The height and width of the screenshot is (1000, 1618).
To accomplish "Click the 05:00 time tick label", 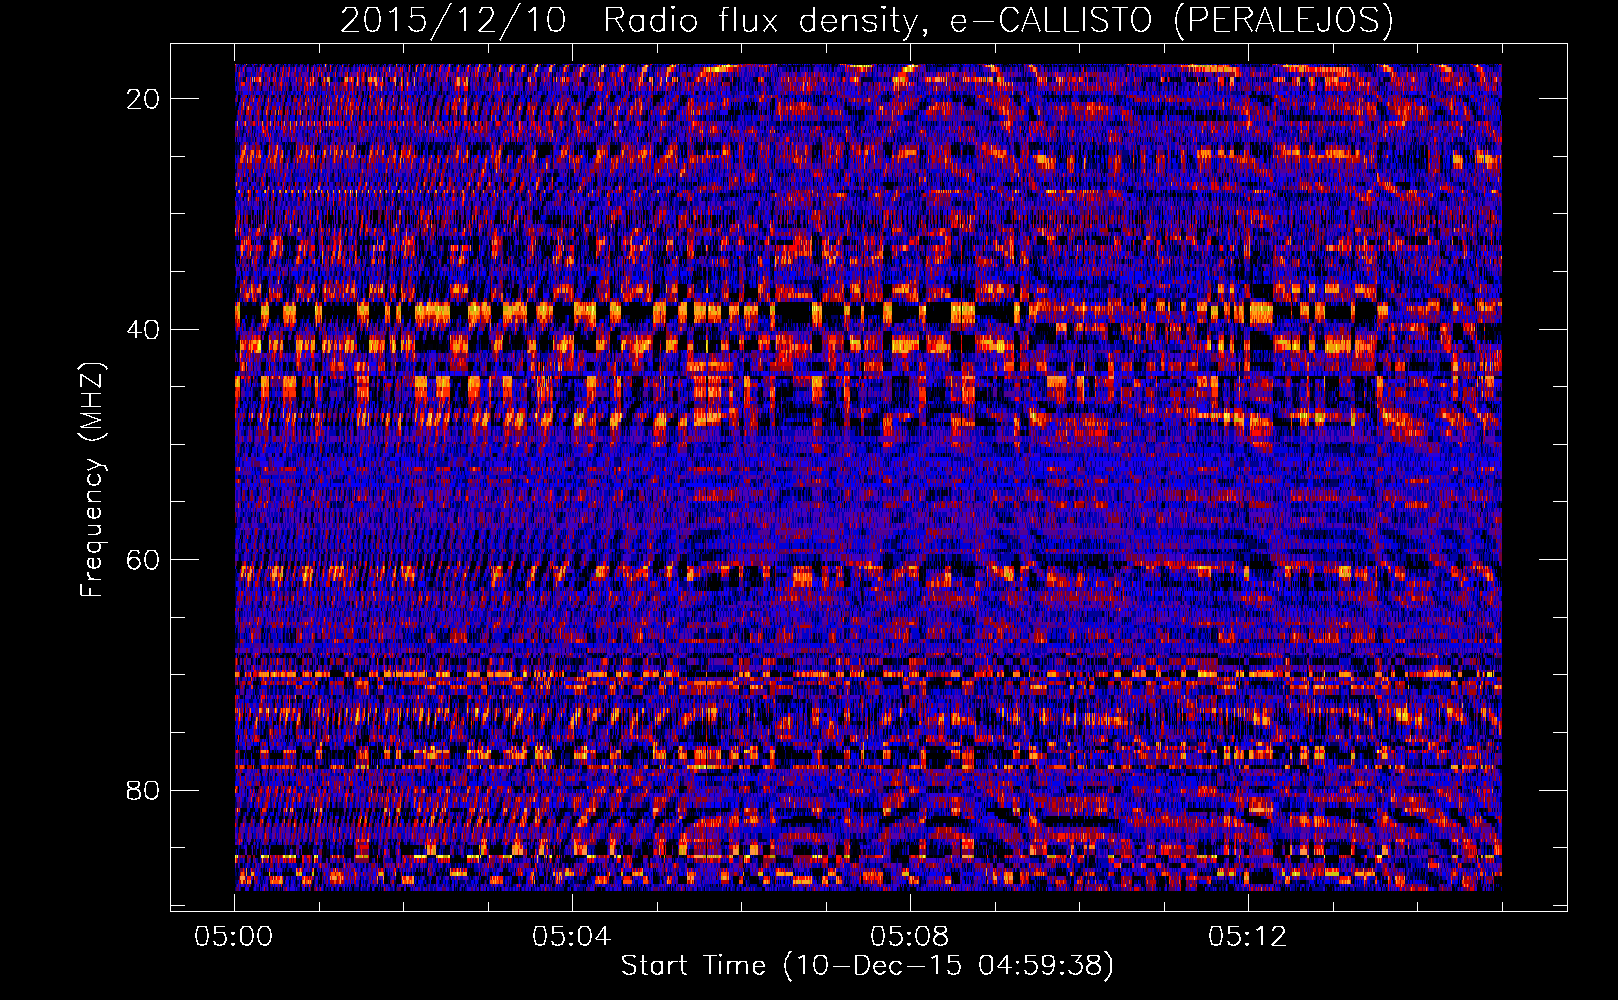I will (x=234, y=937).
